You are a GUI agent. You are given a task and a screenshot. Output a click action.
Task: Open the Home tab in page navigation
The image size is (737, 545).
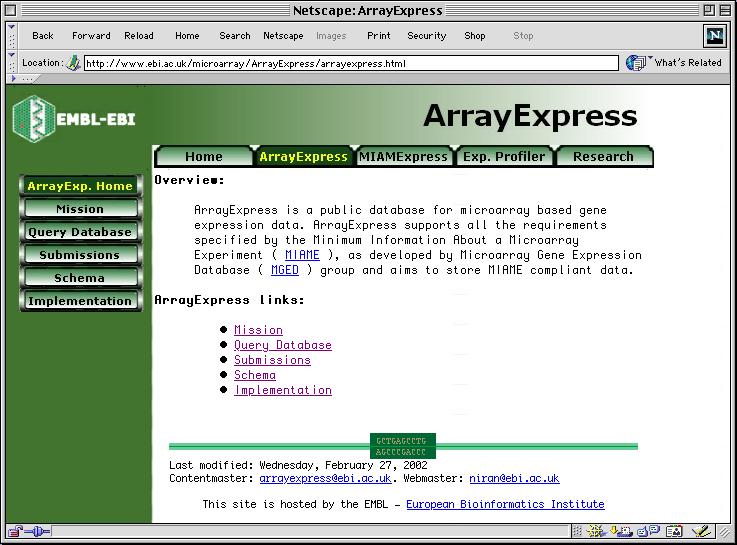[x=204, y=156]
